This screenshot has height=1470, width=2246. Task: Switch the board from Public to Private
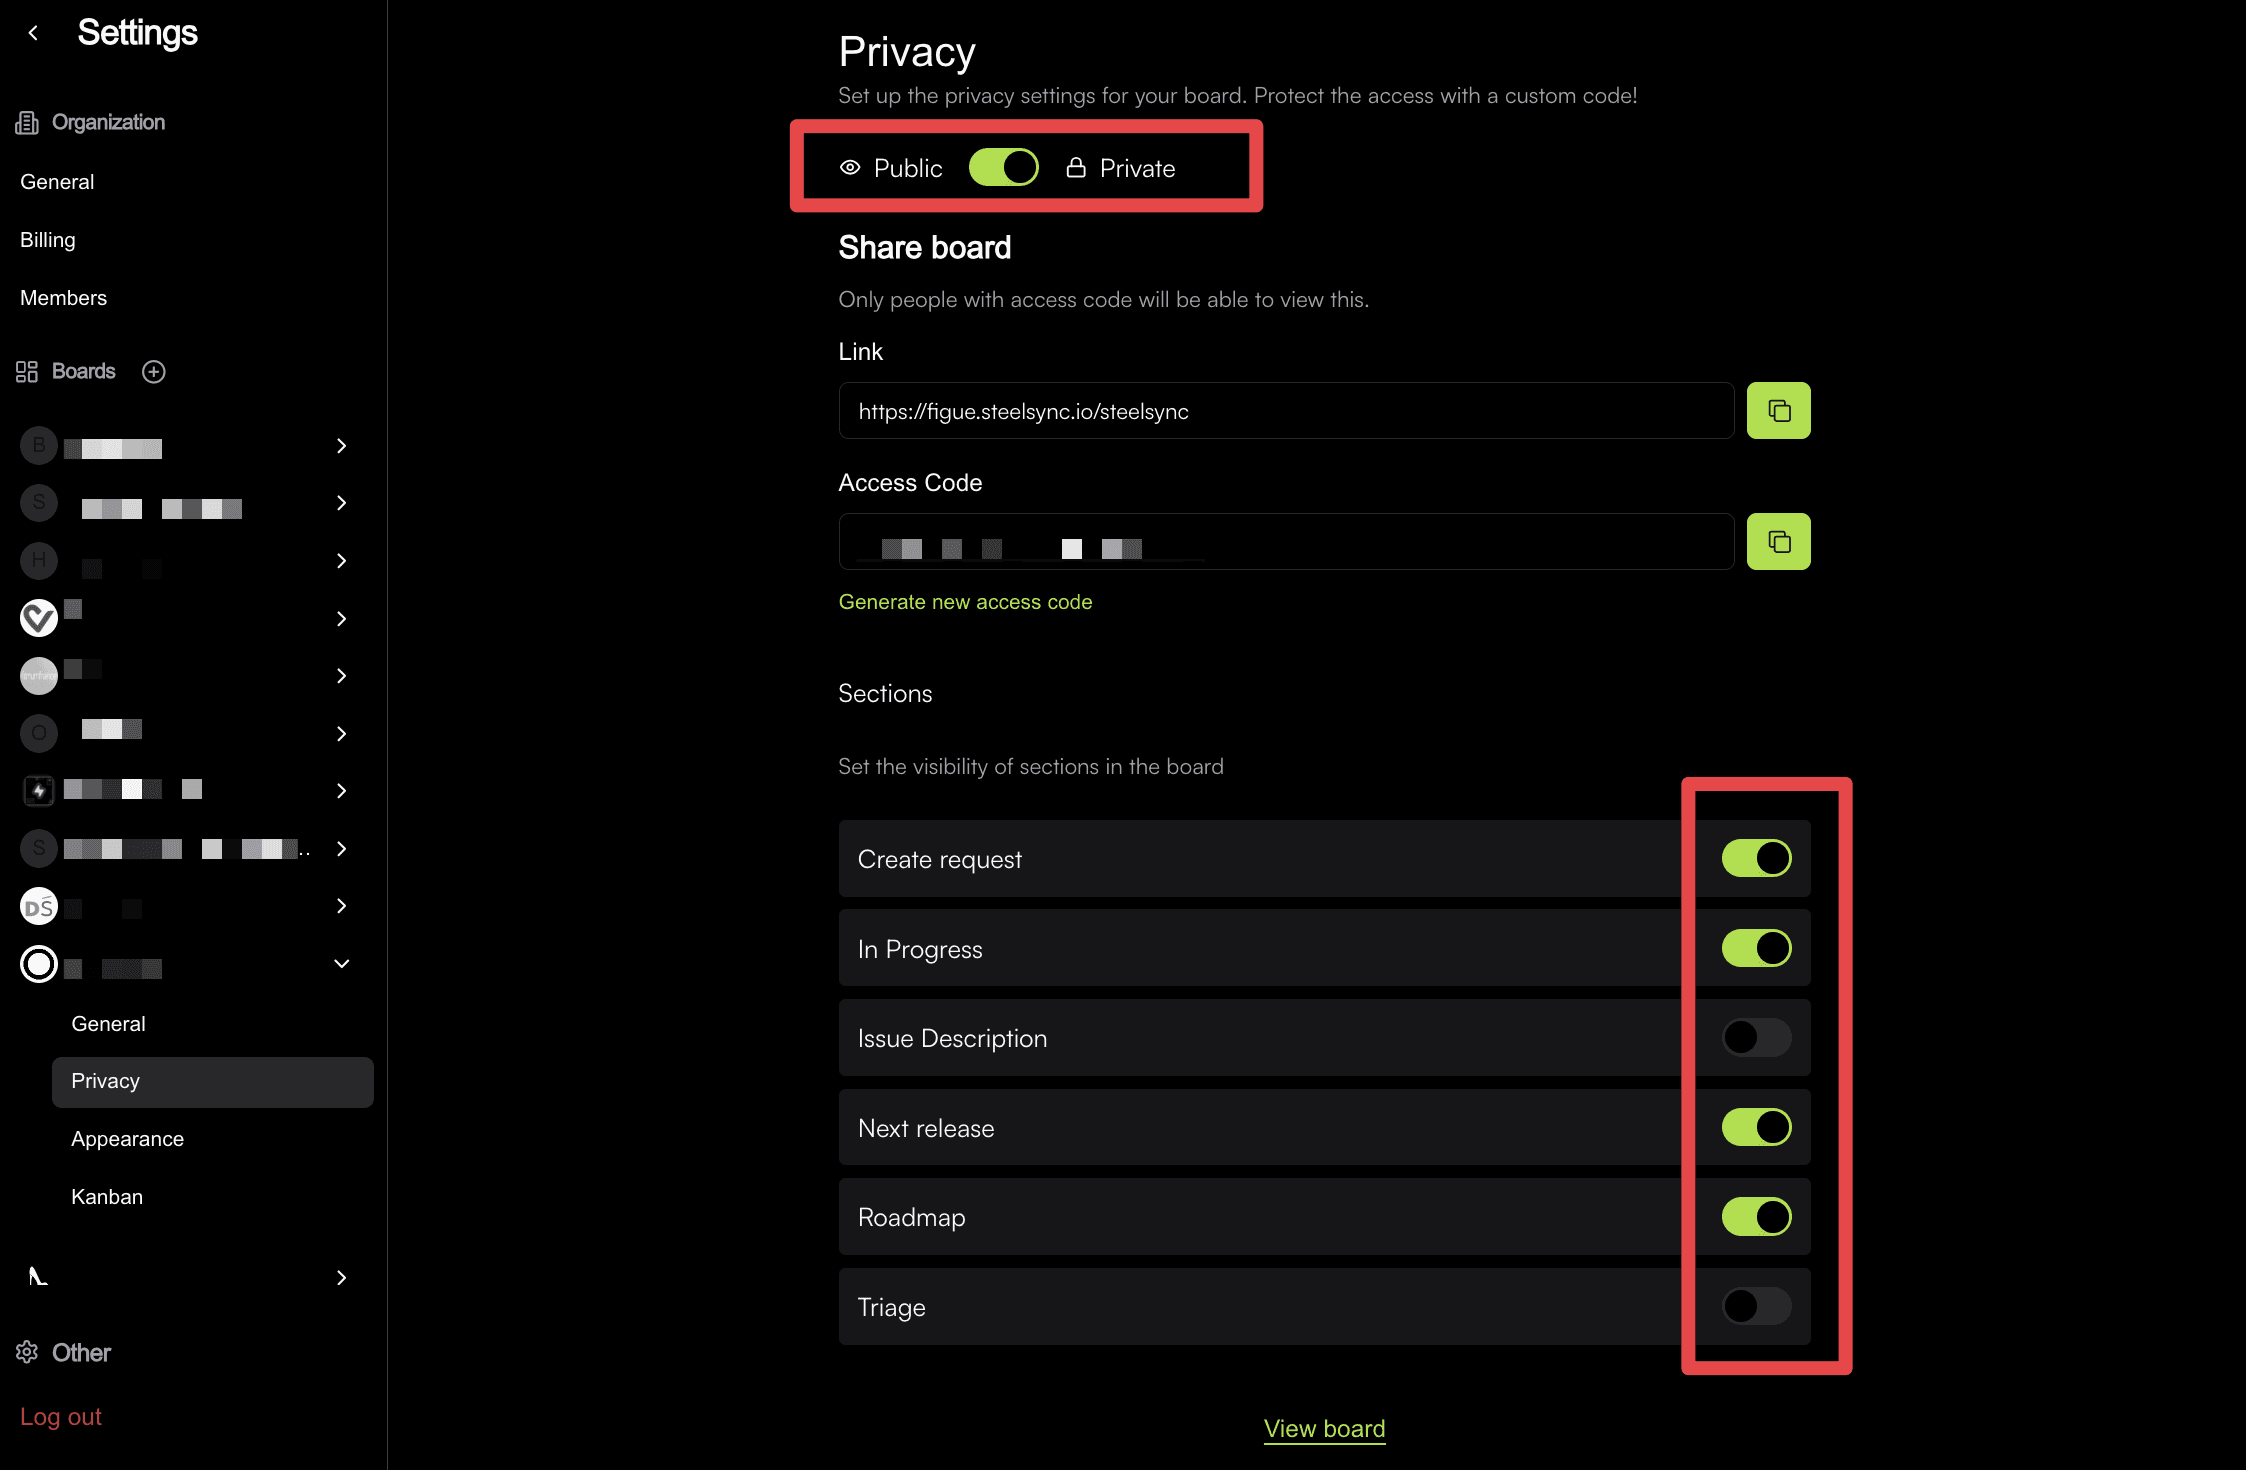pyautogui.click(x=1003, y=167)
